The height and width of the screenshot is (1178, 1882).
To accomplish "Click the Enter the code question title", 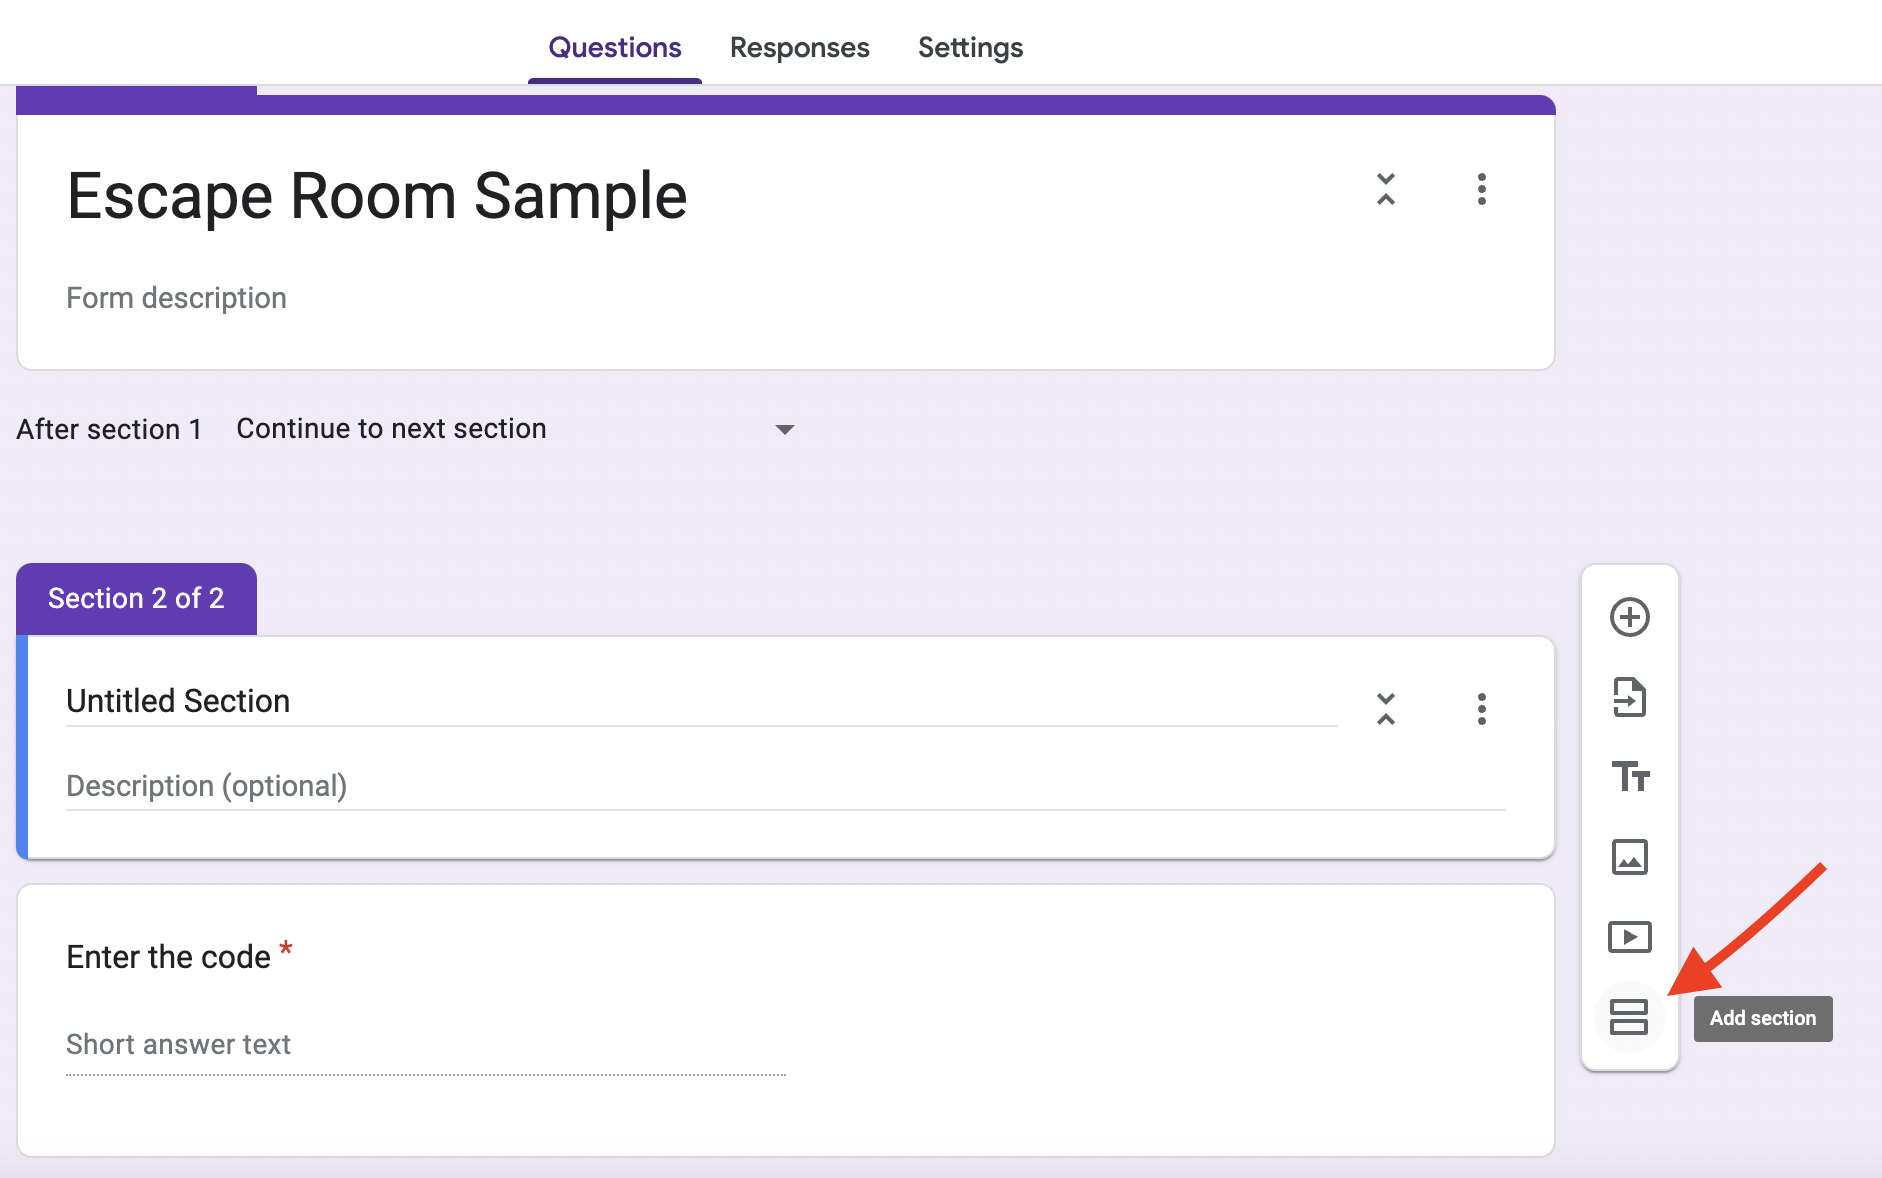I will coord(168,956).
